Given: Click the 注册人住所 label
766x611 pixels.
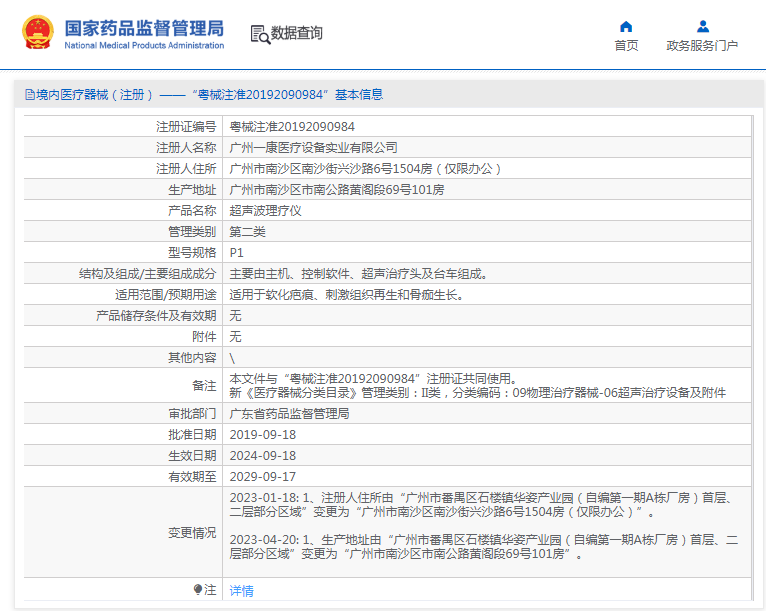Looking at the screenshot, I should tap(186, 169).
